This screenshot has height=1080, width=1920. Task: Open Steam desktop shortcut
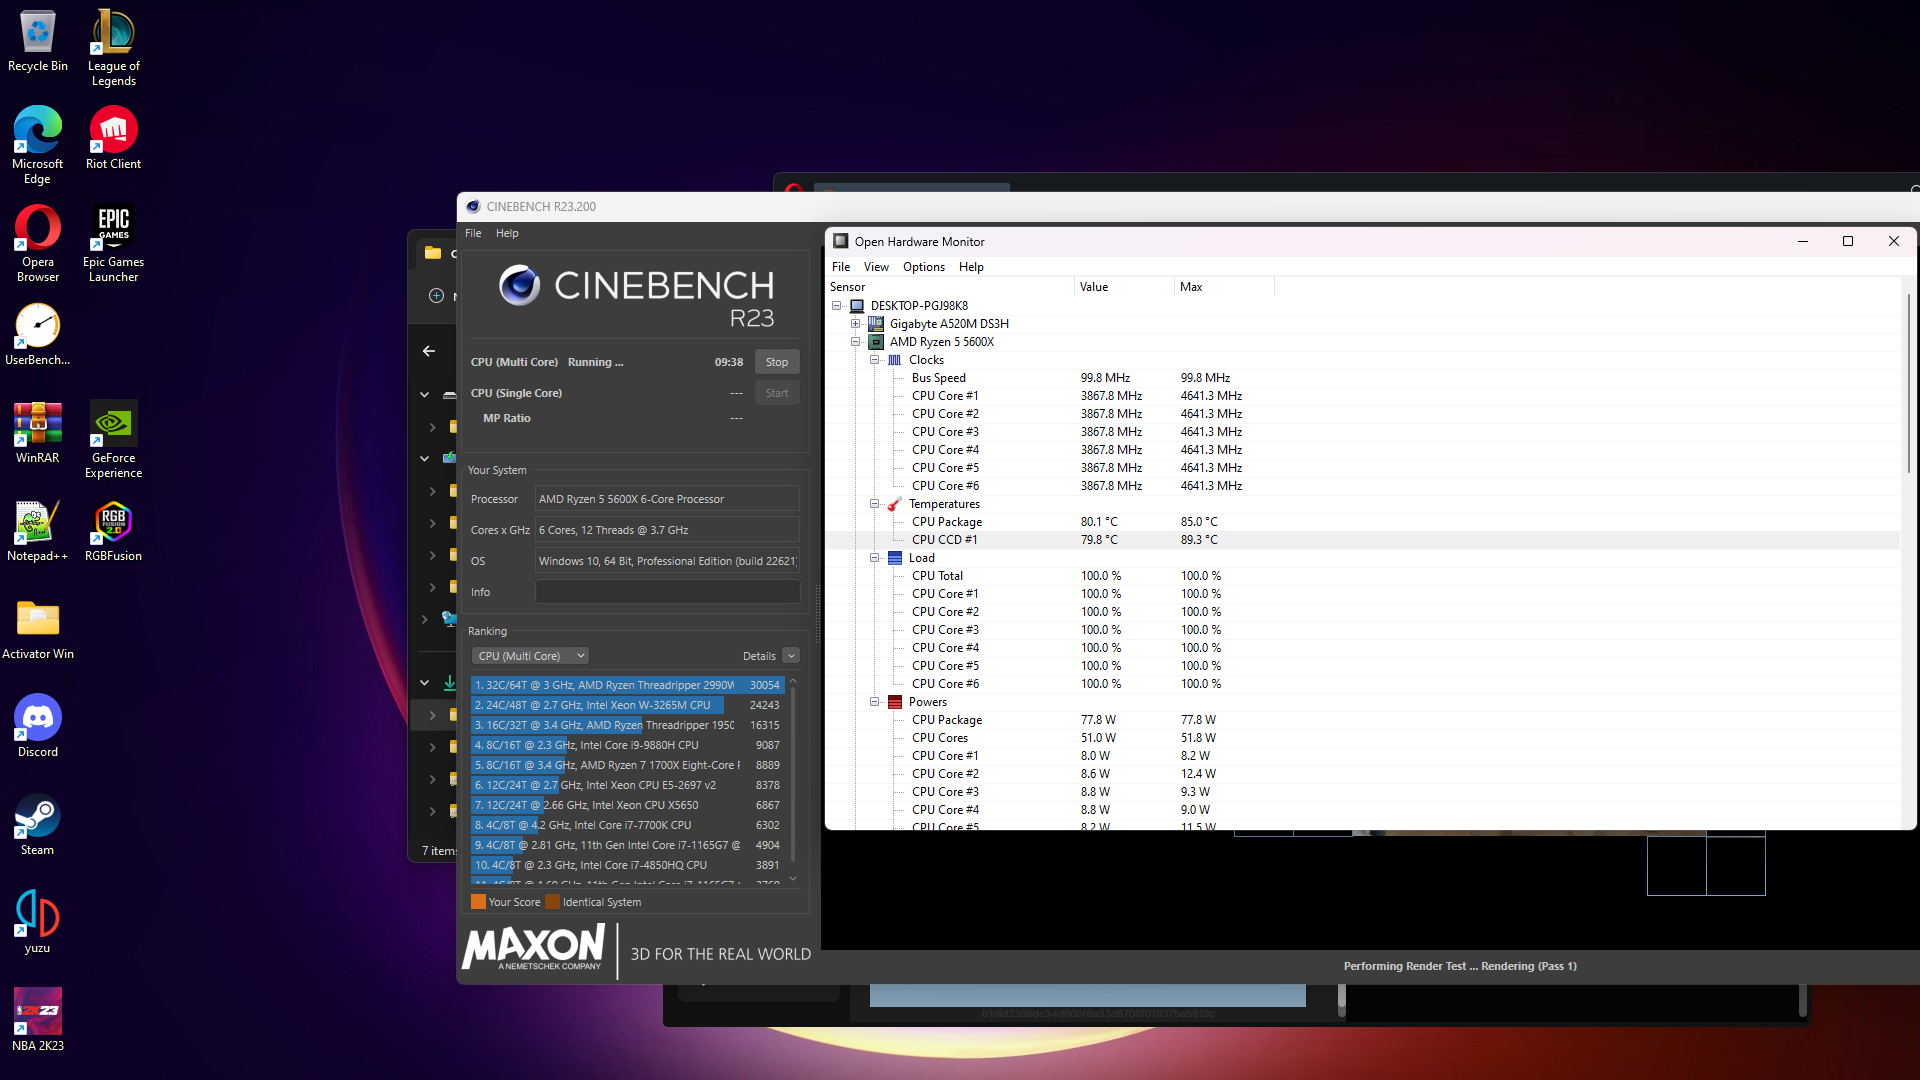coord(38,824)
